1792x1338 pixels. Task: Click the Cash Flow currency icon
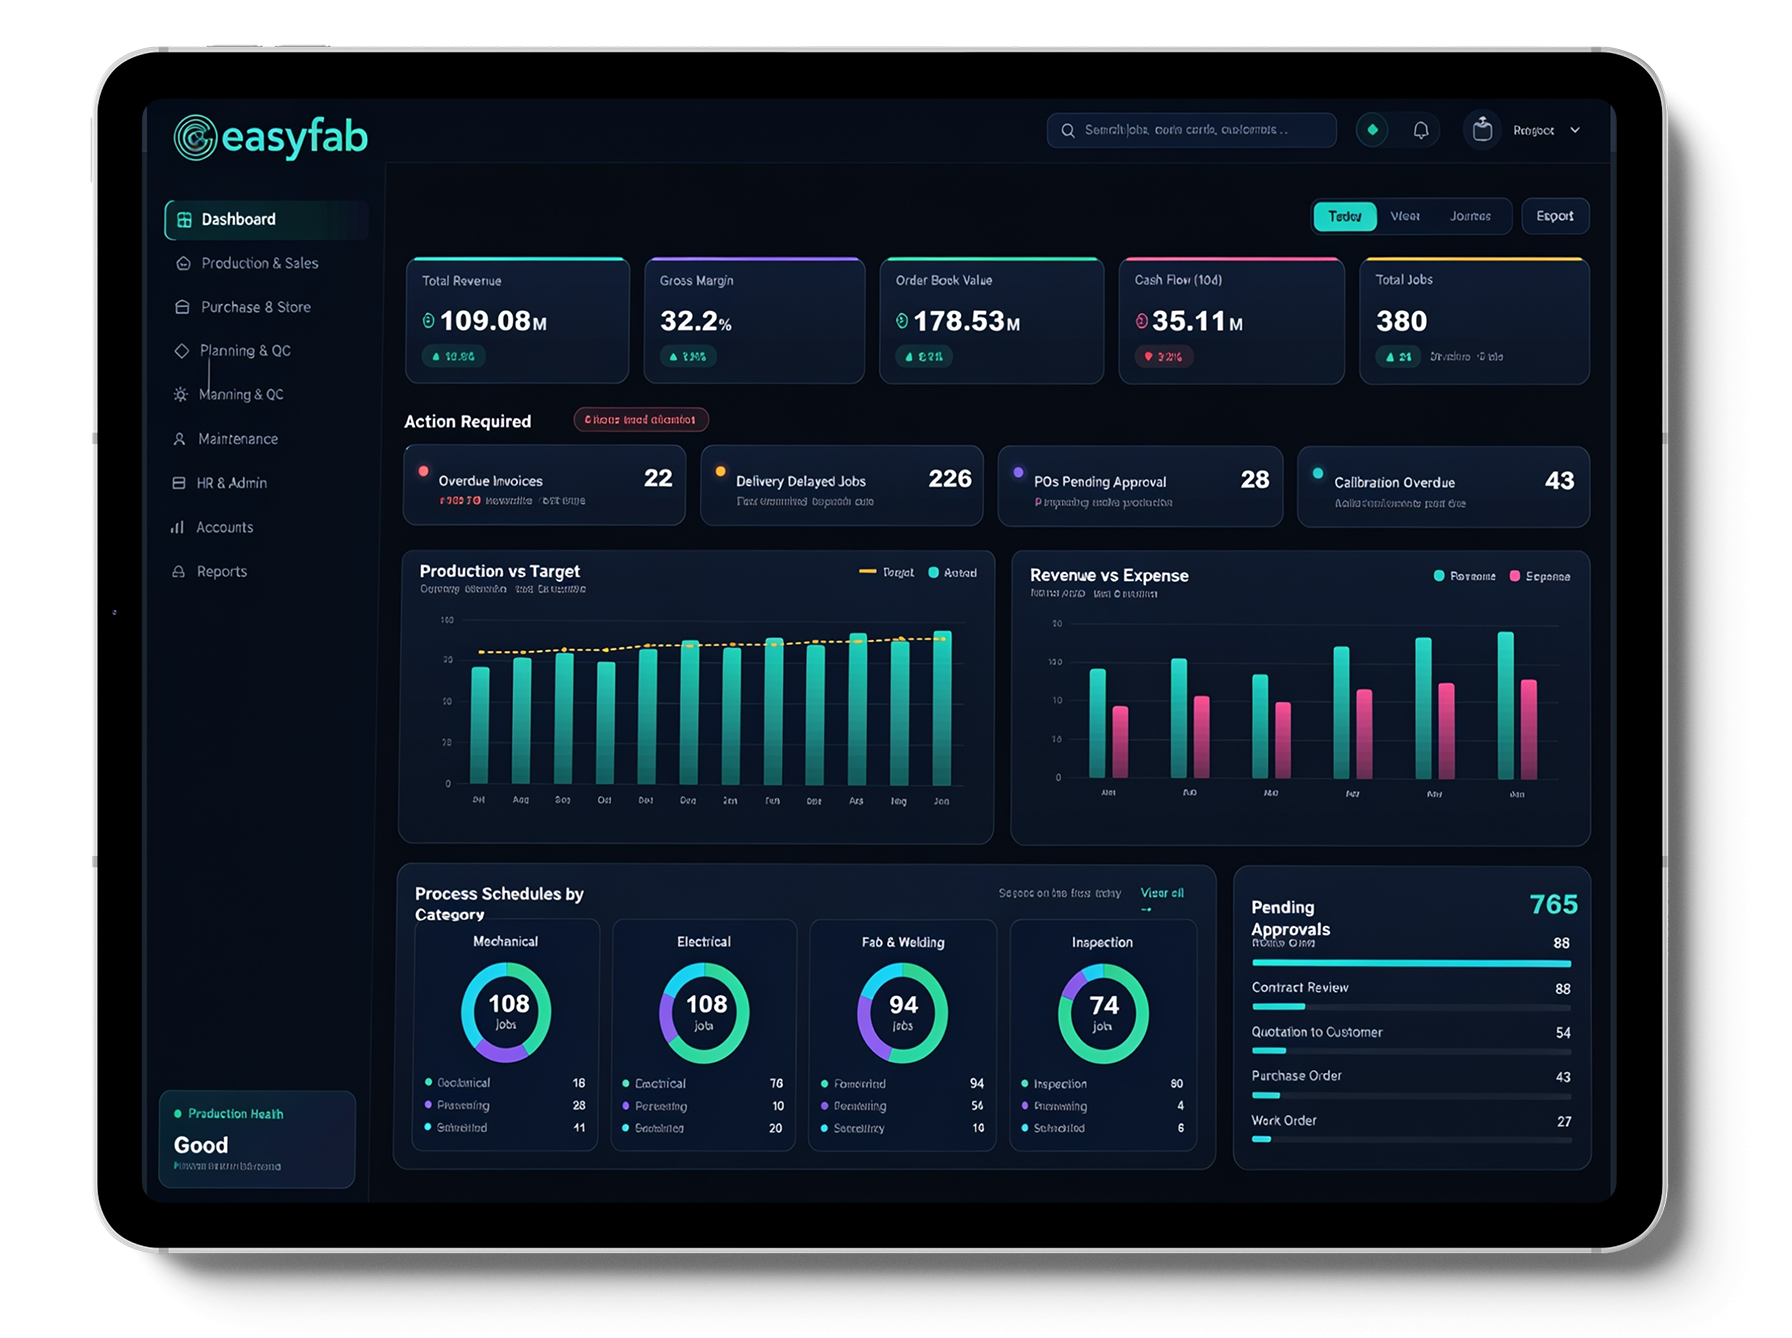(x=1142, y=321)
